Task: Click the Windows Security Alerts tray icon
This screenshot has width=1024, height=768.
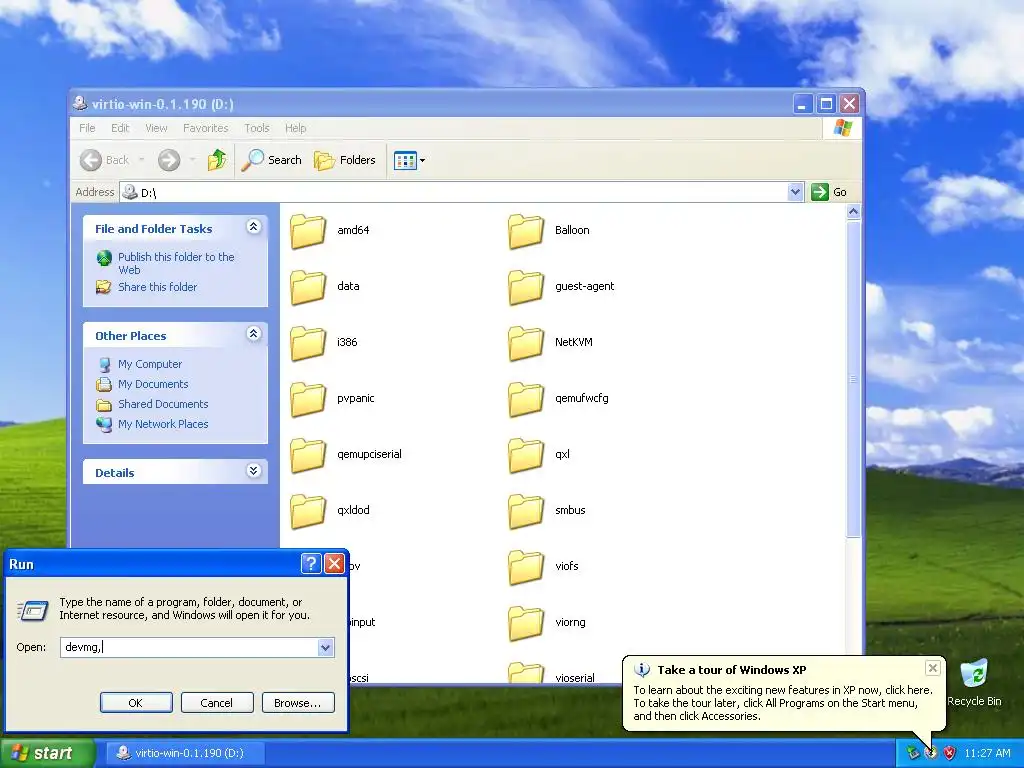Action: 950,753
